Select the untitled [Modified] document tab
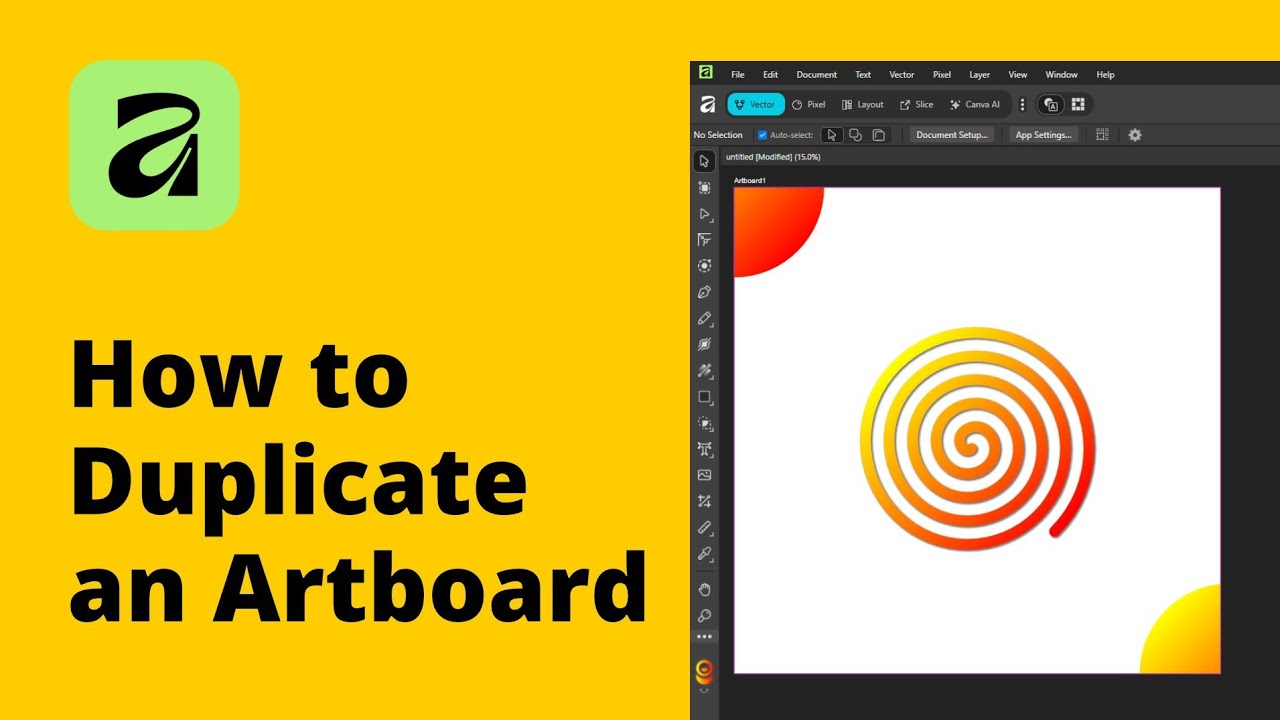 pyautogui.click(x=773, y=157)
